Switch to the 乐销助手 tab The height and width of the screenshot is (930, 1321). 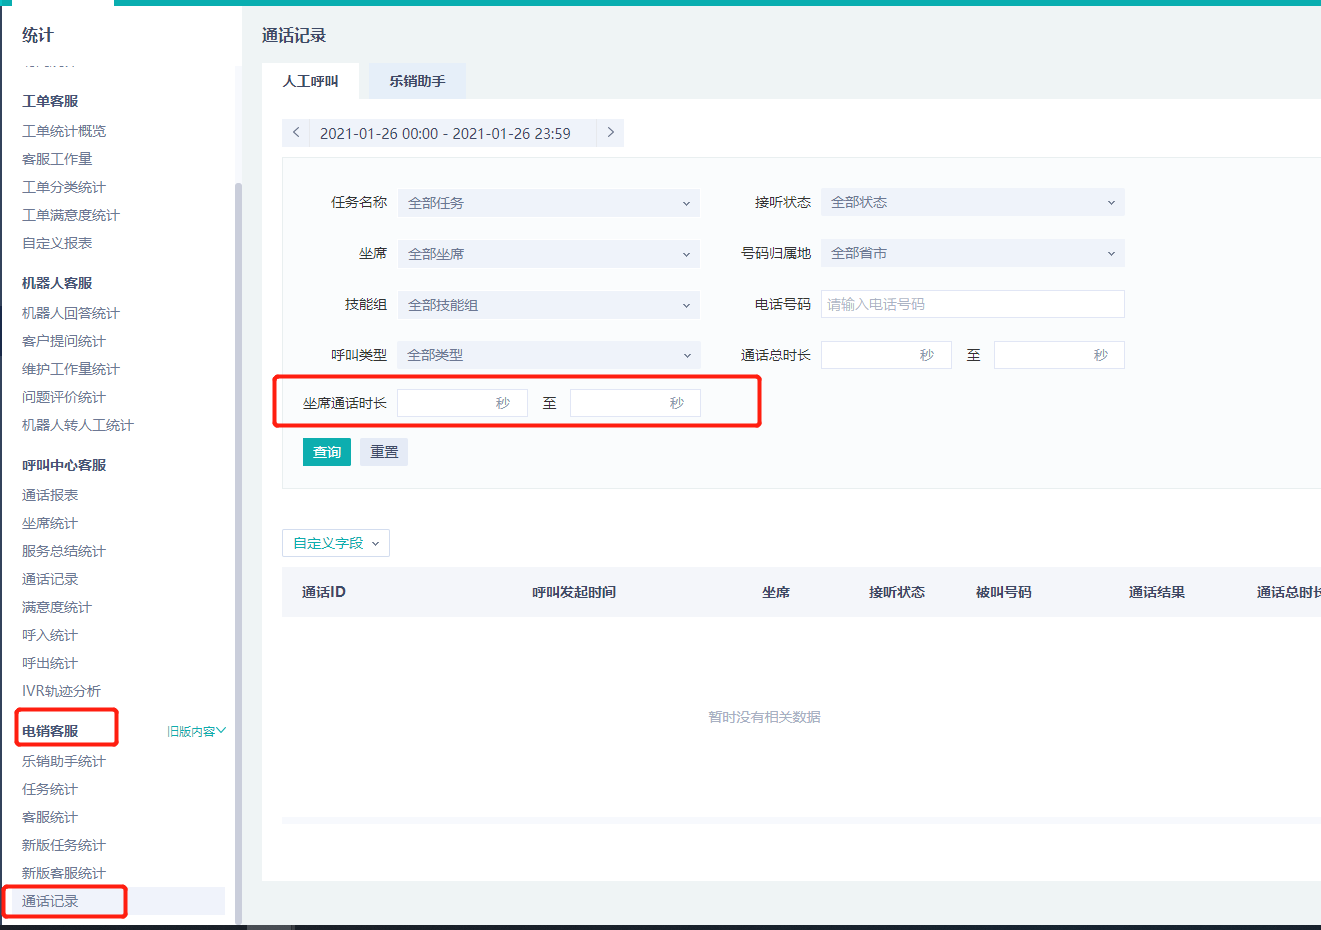(417, 81)
